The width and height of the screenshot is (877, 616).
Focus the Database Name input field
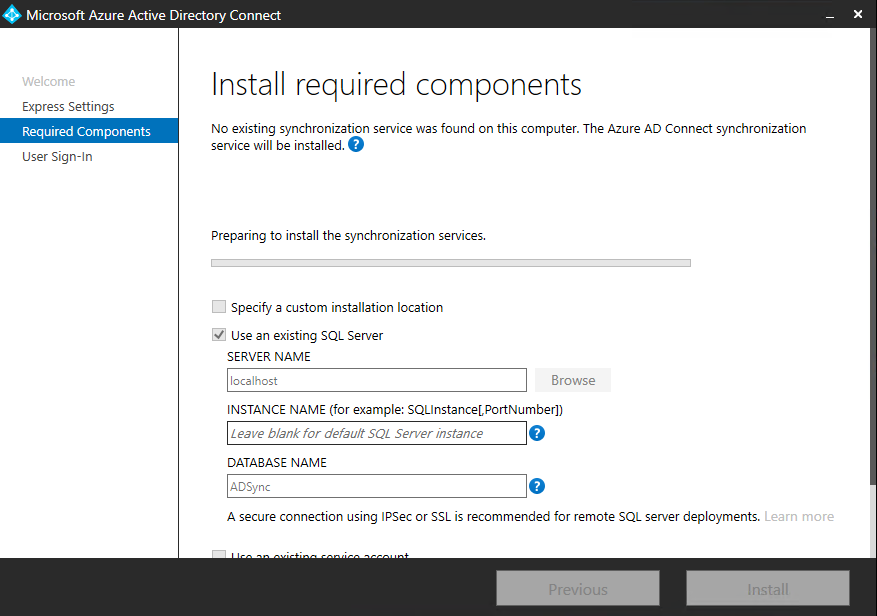pyautogui.click(x=377, y=486)
